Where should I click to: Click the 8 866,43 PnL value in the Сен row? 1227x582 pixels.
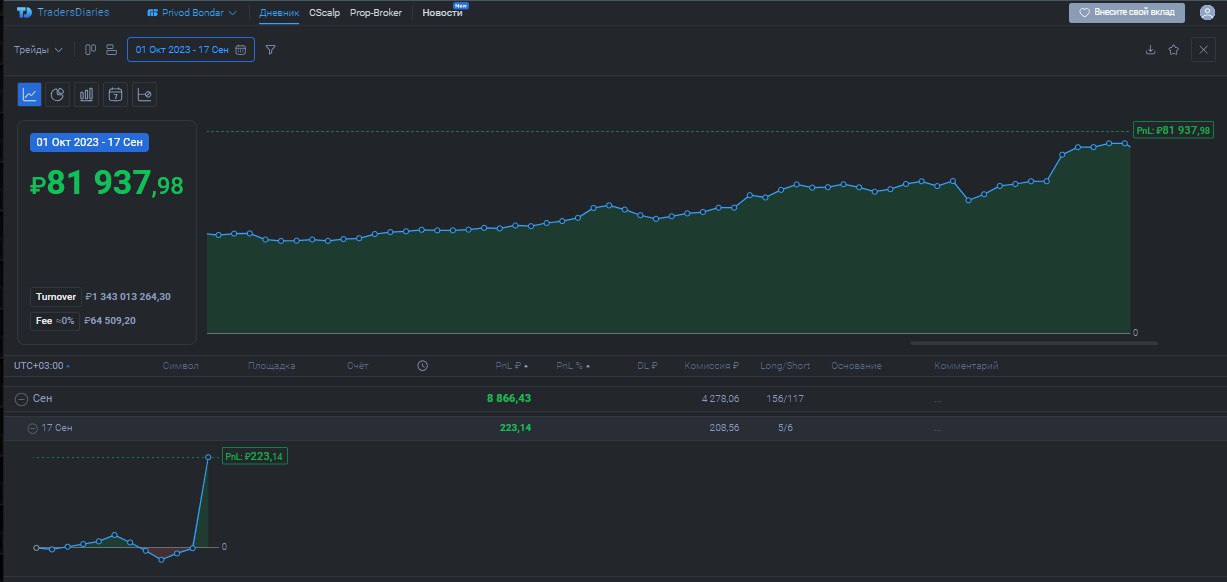point(509,398)
